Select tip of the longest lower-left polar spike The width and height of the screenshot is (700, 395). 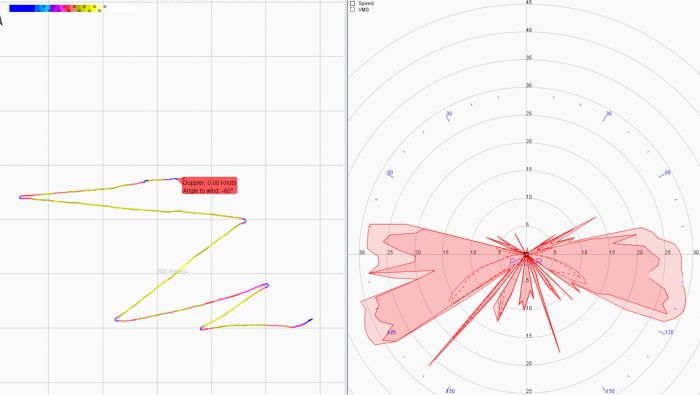click(430, 365)
